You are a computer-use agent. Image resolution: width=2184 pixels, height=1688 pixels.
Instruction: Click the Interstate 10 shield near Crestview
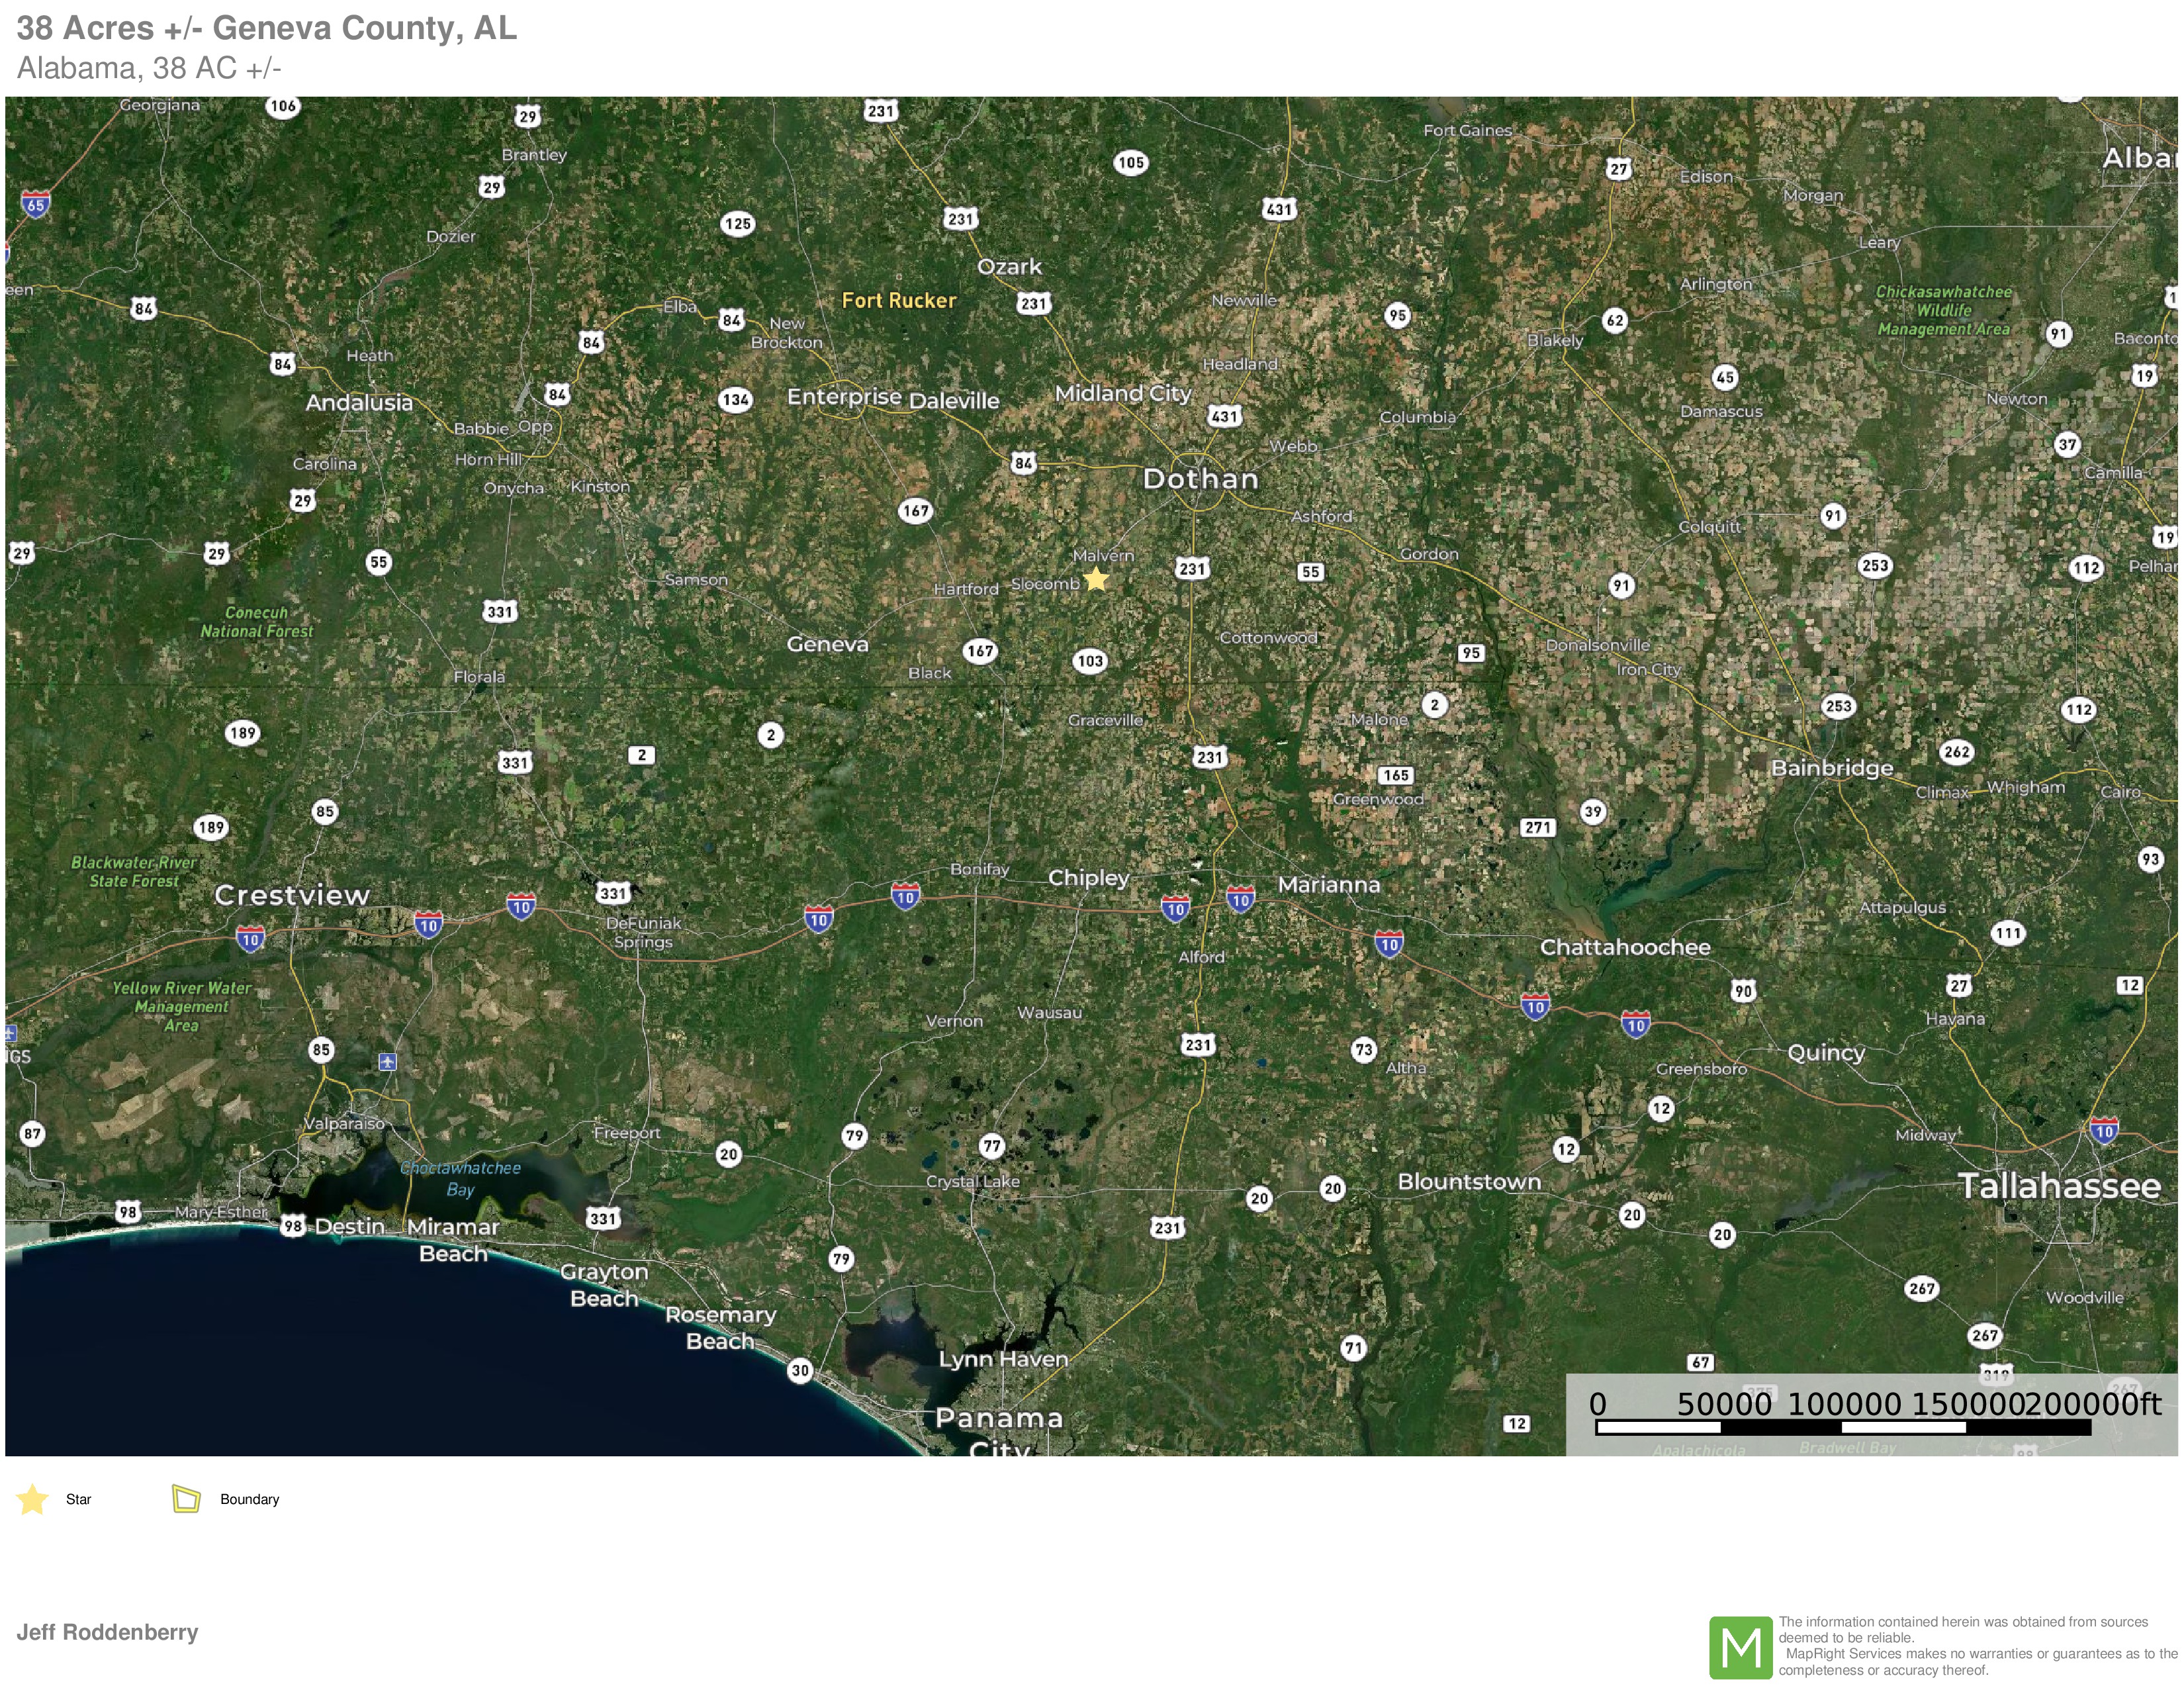[x=250, y=938]
